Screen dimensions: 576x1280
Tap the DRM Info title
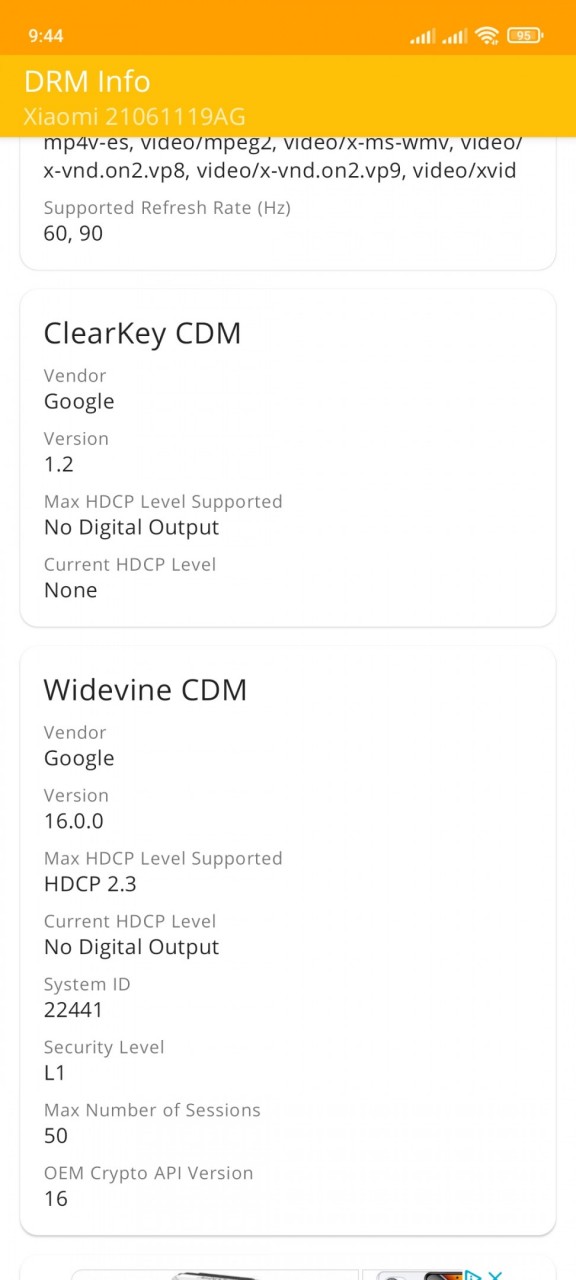(x=87, y=81)
